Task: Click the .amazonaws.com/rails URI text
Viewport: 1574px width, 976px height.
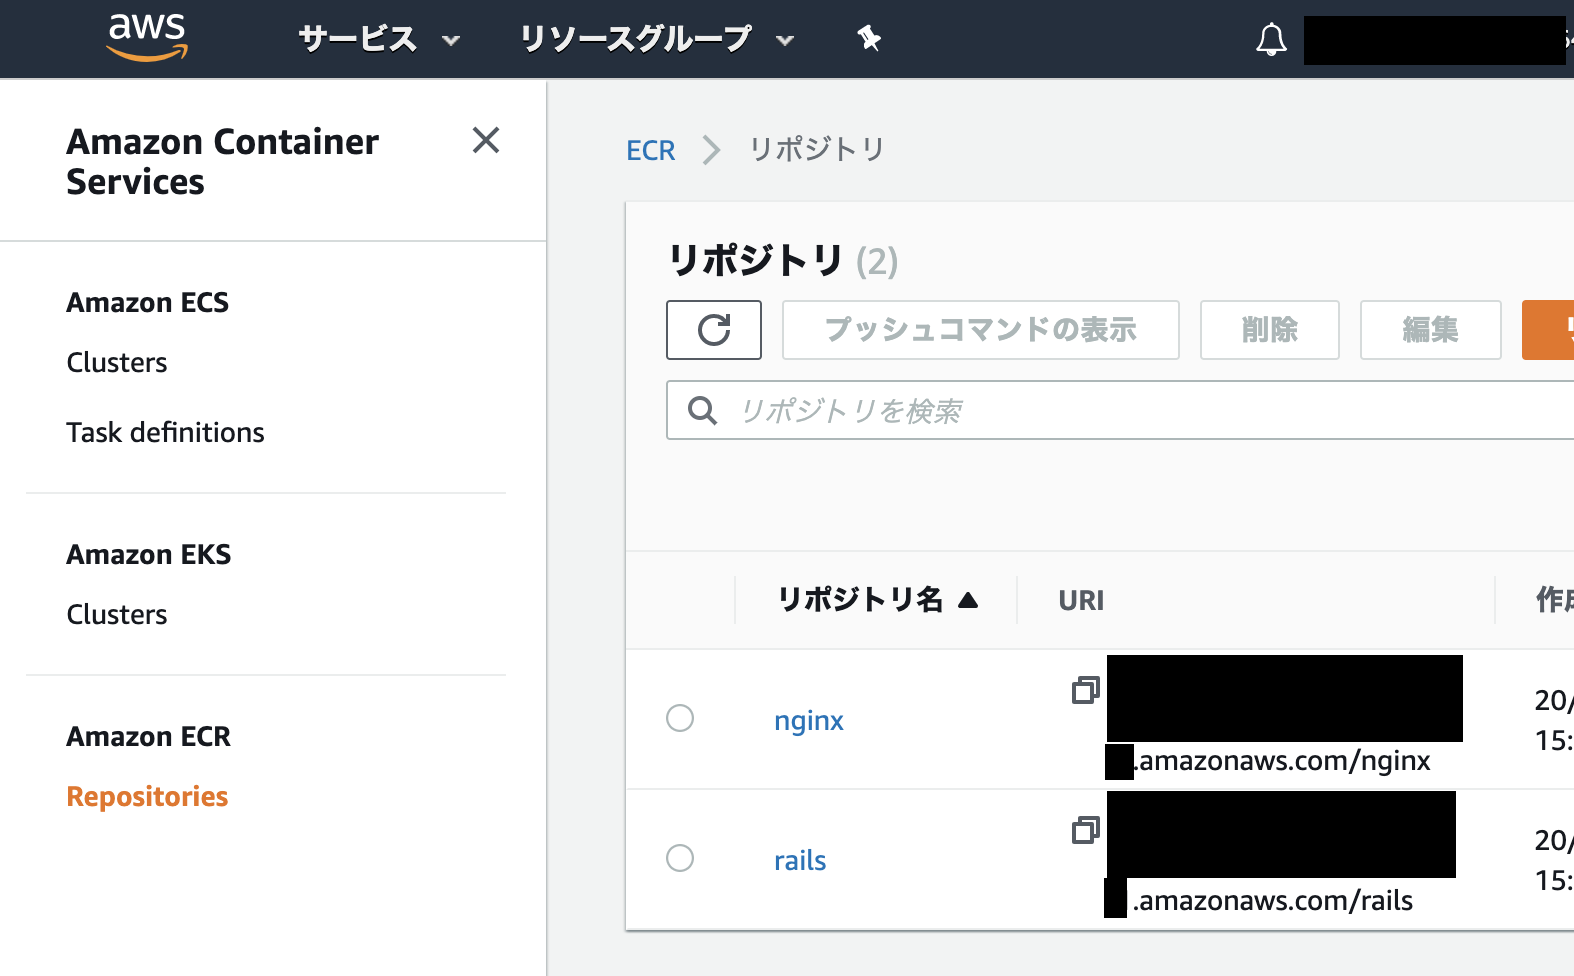Action: pyautogui.click(x=1273, y=901)
